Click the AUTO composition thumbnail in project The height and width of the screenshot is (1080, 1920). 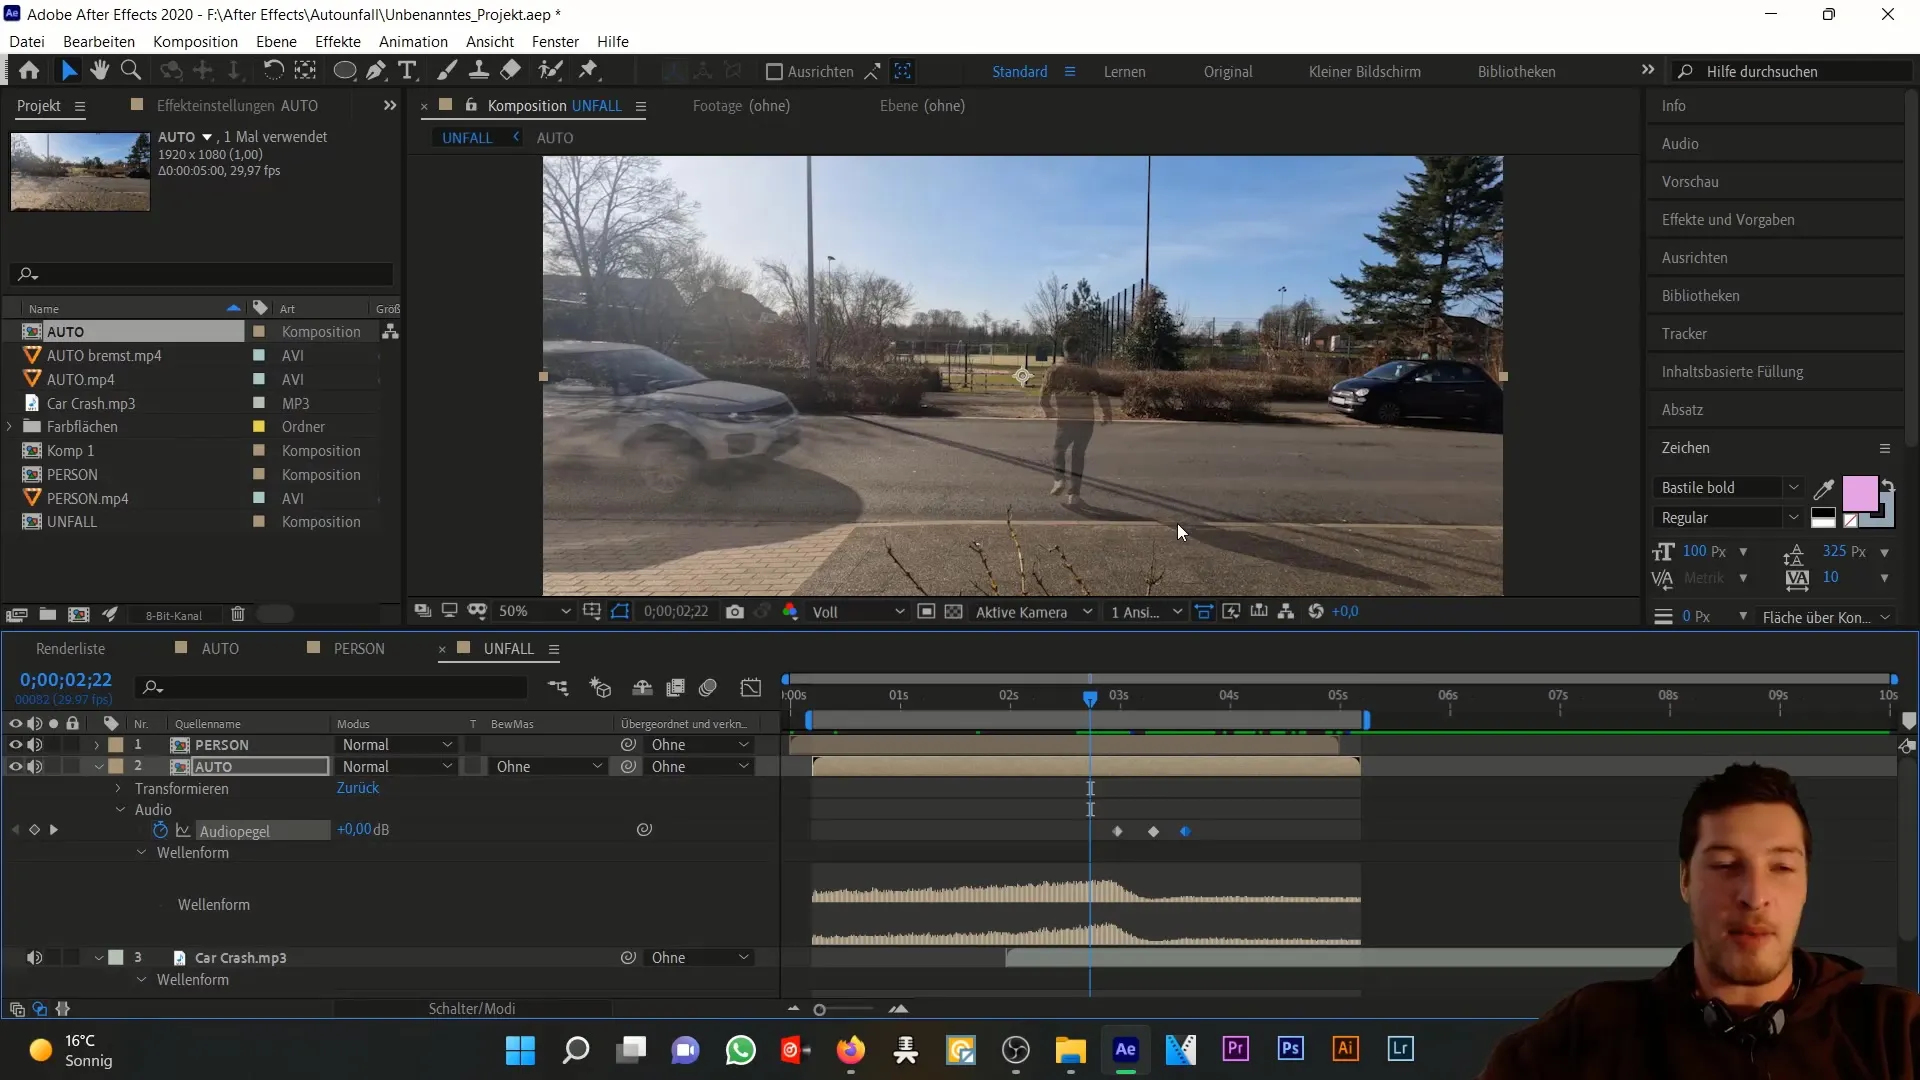tap(80, 169)
